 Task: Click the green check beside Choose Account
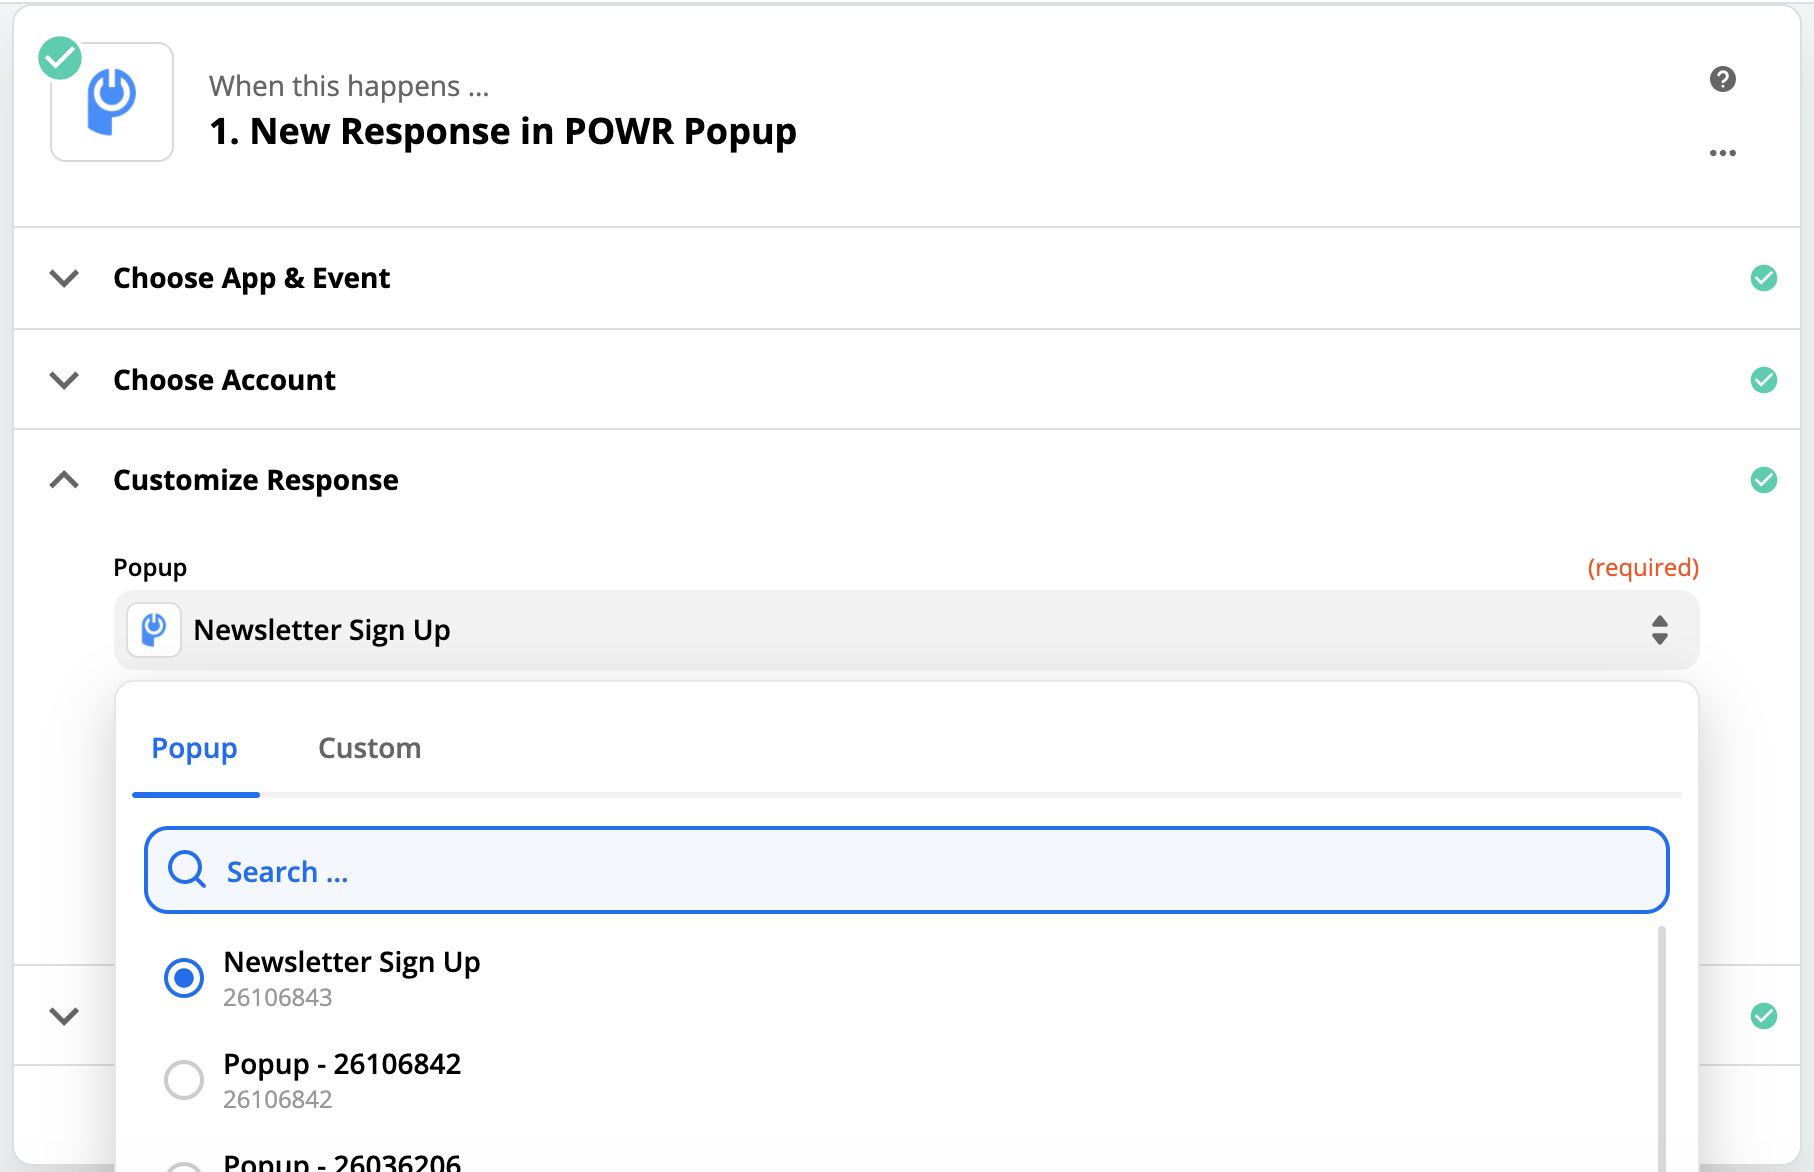[1763, 380]
